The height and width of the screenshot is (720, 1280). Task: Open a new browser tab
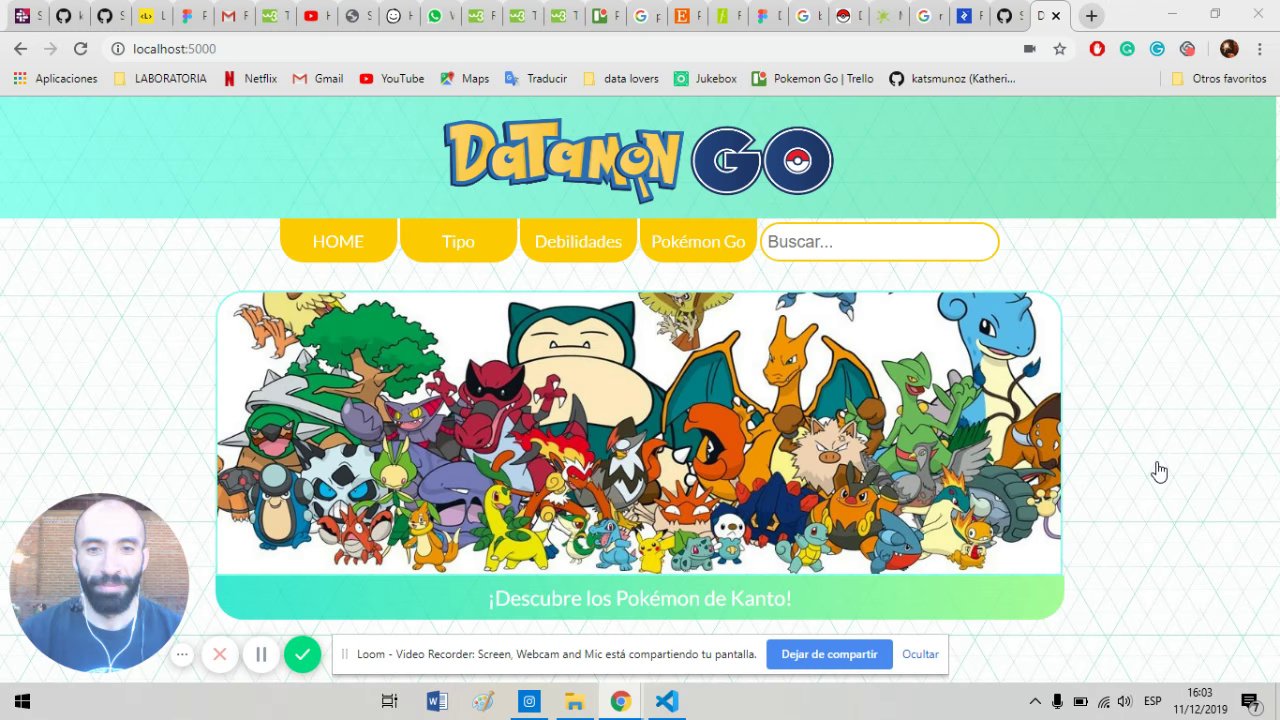tap(1092, 16)
